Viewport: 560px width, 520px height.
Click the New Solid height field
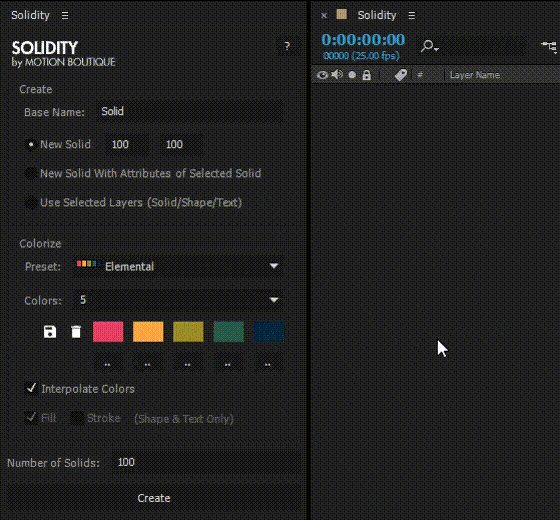tap(181, 144)
